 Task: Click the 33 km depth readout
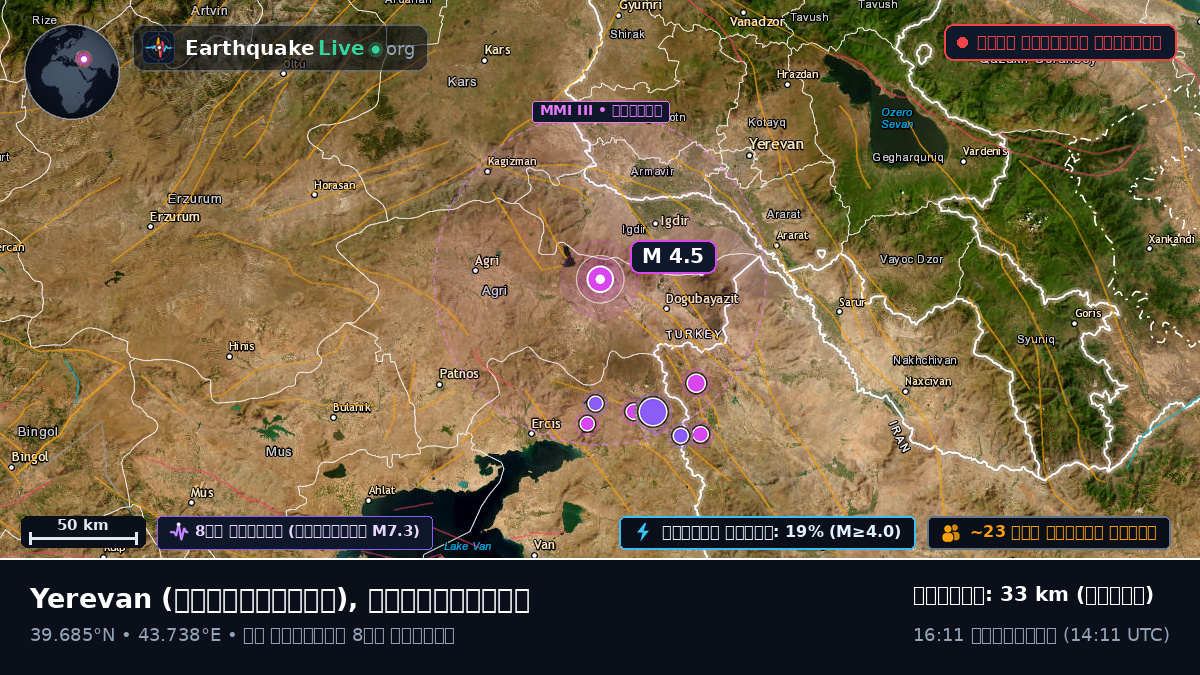click(x=1034, y=595)
